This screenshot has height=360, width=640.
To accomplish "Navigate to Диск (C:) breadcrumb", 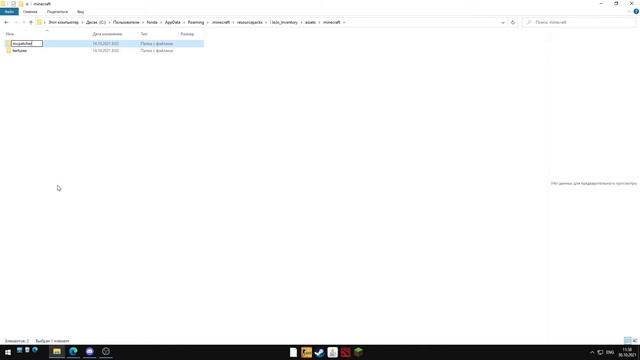I will [96, 22].
